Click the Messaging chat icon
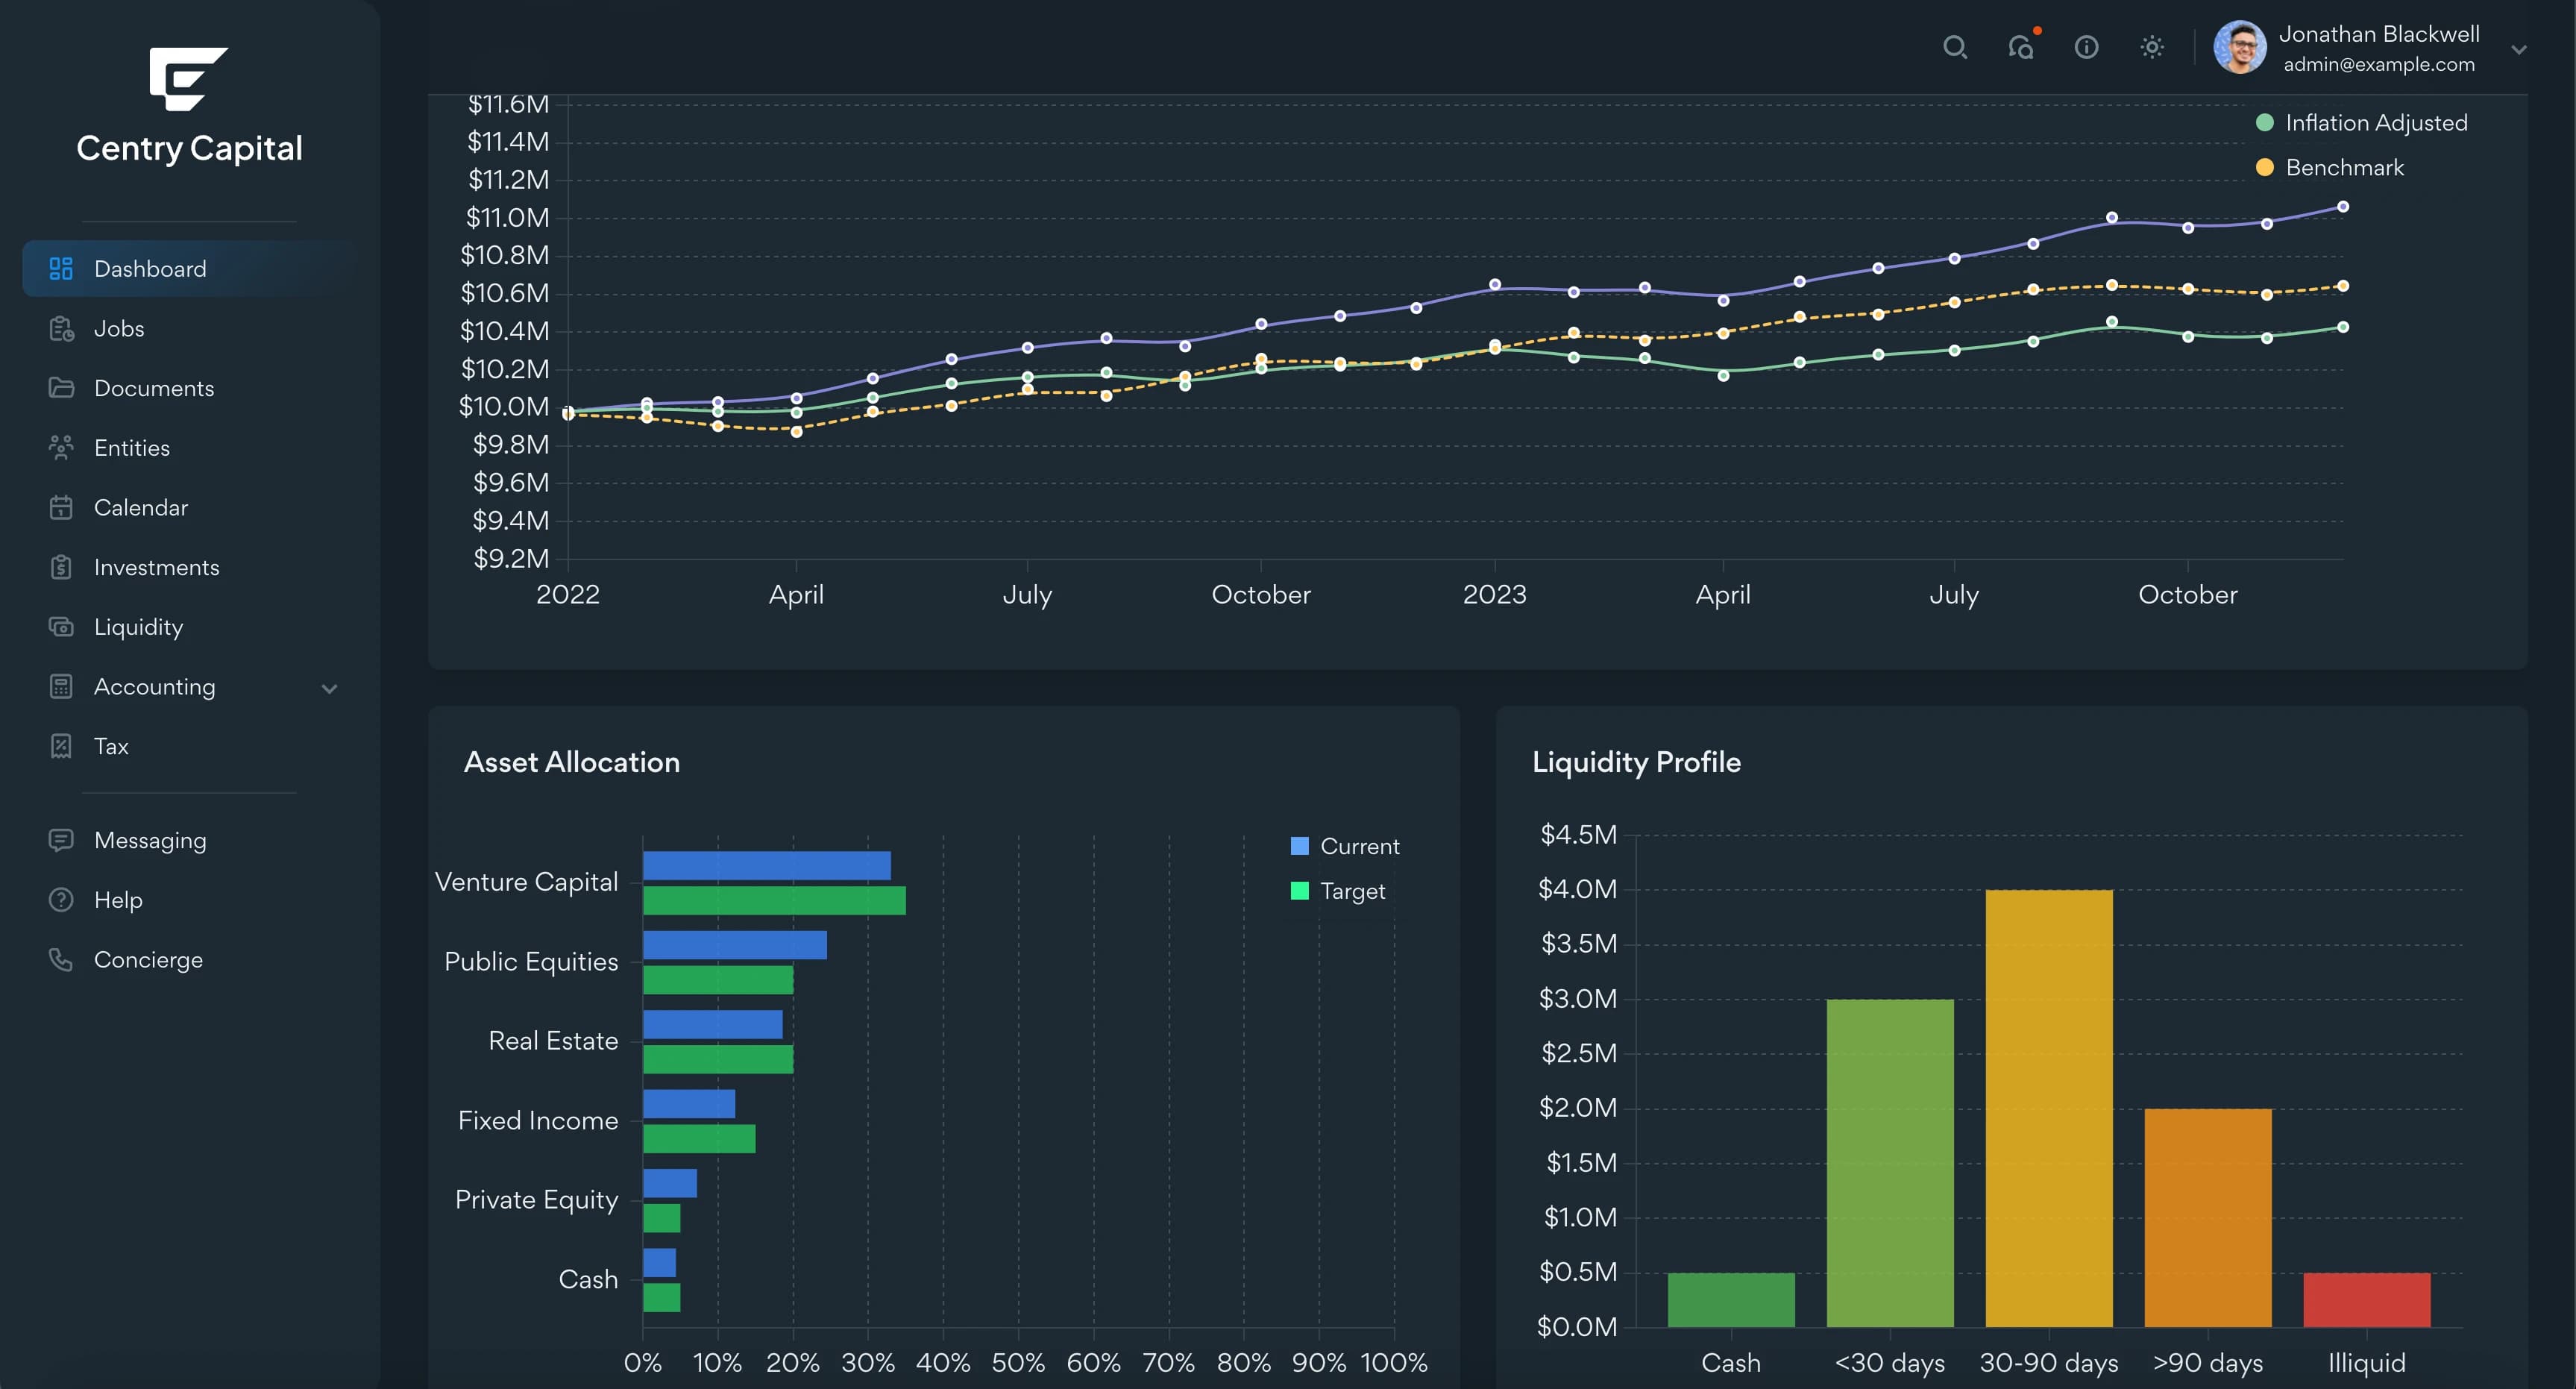Screen dimensions: 2576x1389 coord(61,840)
